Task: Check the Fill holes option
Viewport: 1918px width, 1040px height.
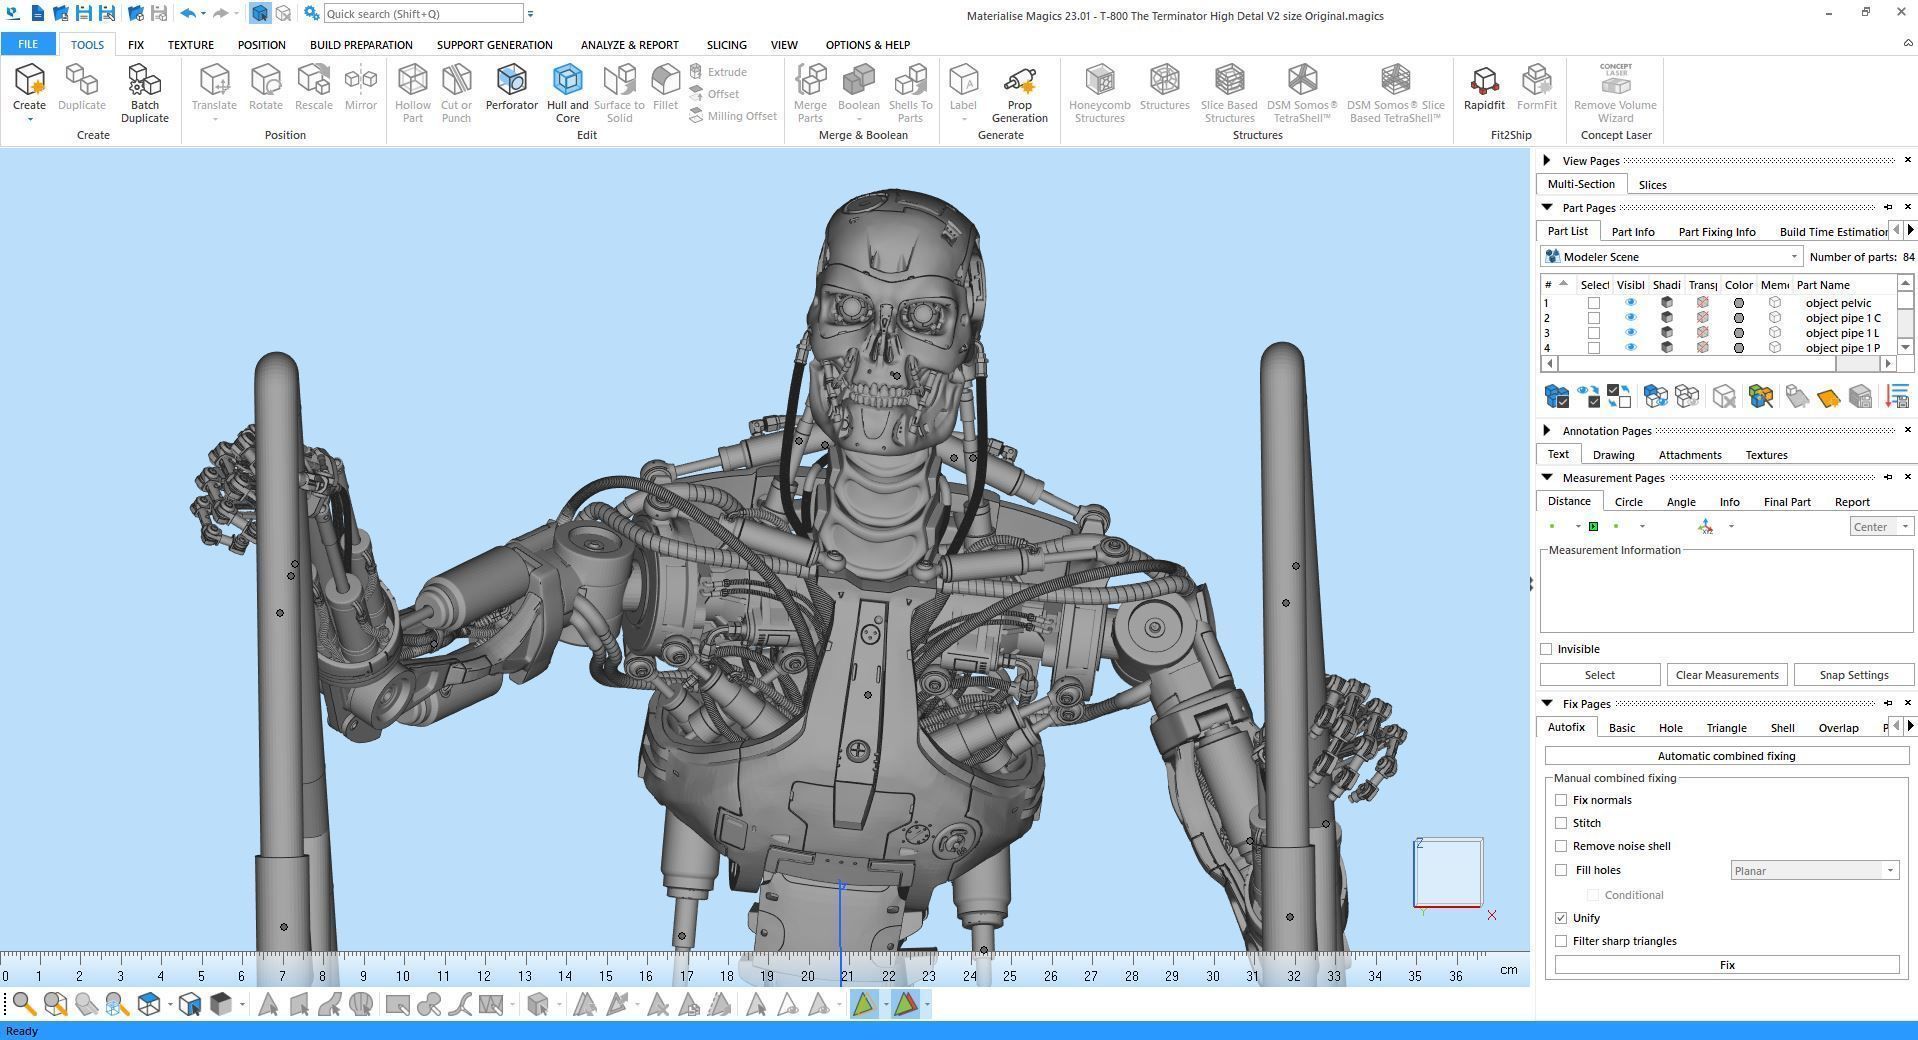Action: [x=1561, y=870]
